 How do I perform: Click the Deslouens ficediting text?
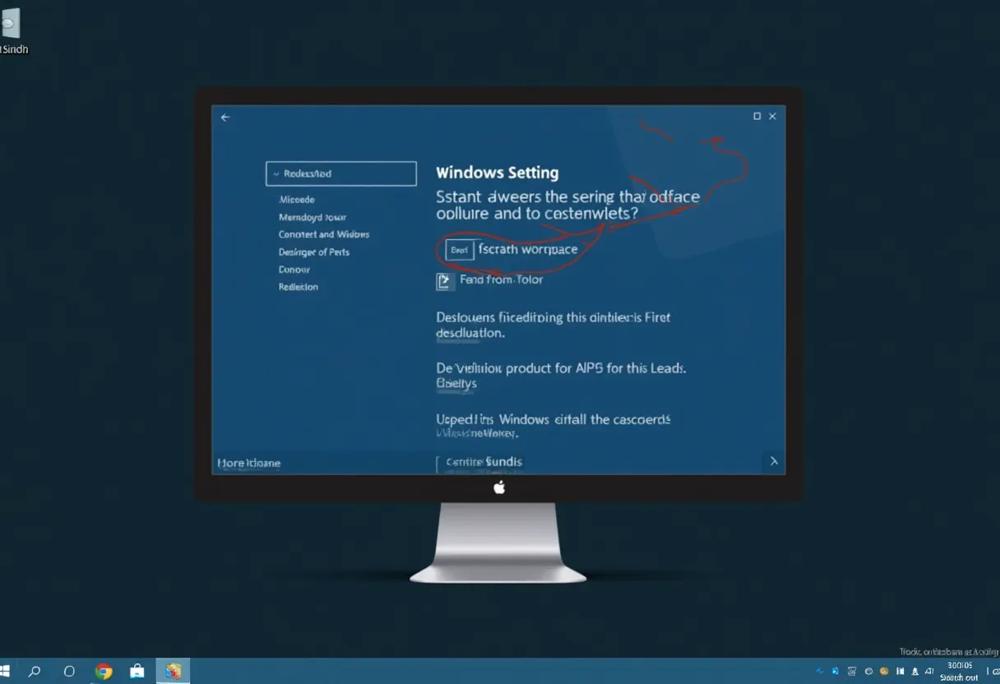pos(553,324)
